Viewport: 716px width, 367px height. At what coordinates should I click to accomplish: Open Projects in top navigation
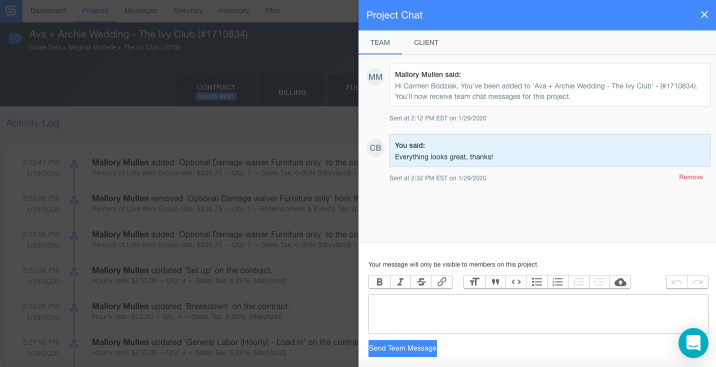[x=95, y=10]
